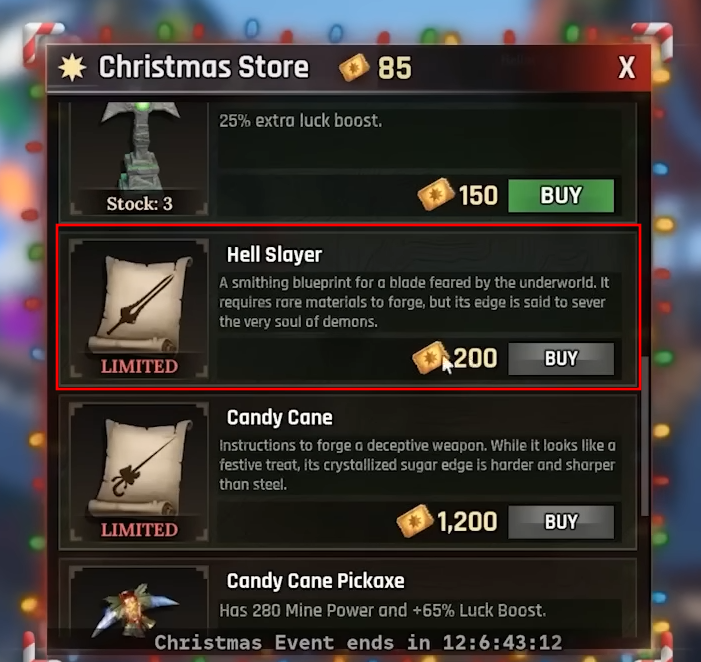701x662 pixels.
Task: Select the Candy Cane Pickaxe title
Action: coord(316,581)
